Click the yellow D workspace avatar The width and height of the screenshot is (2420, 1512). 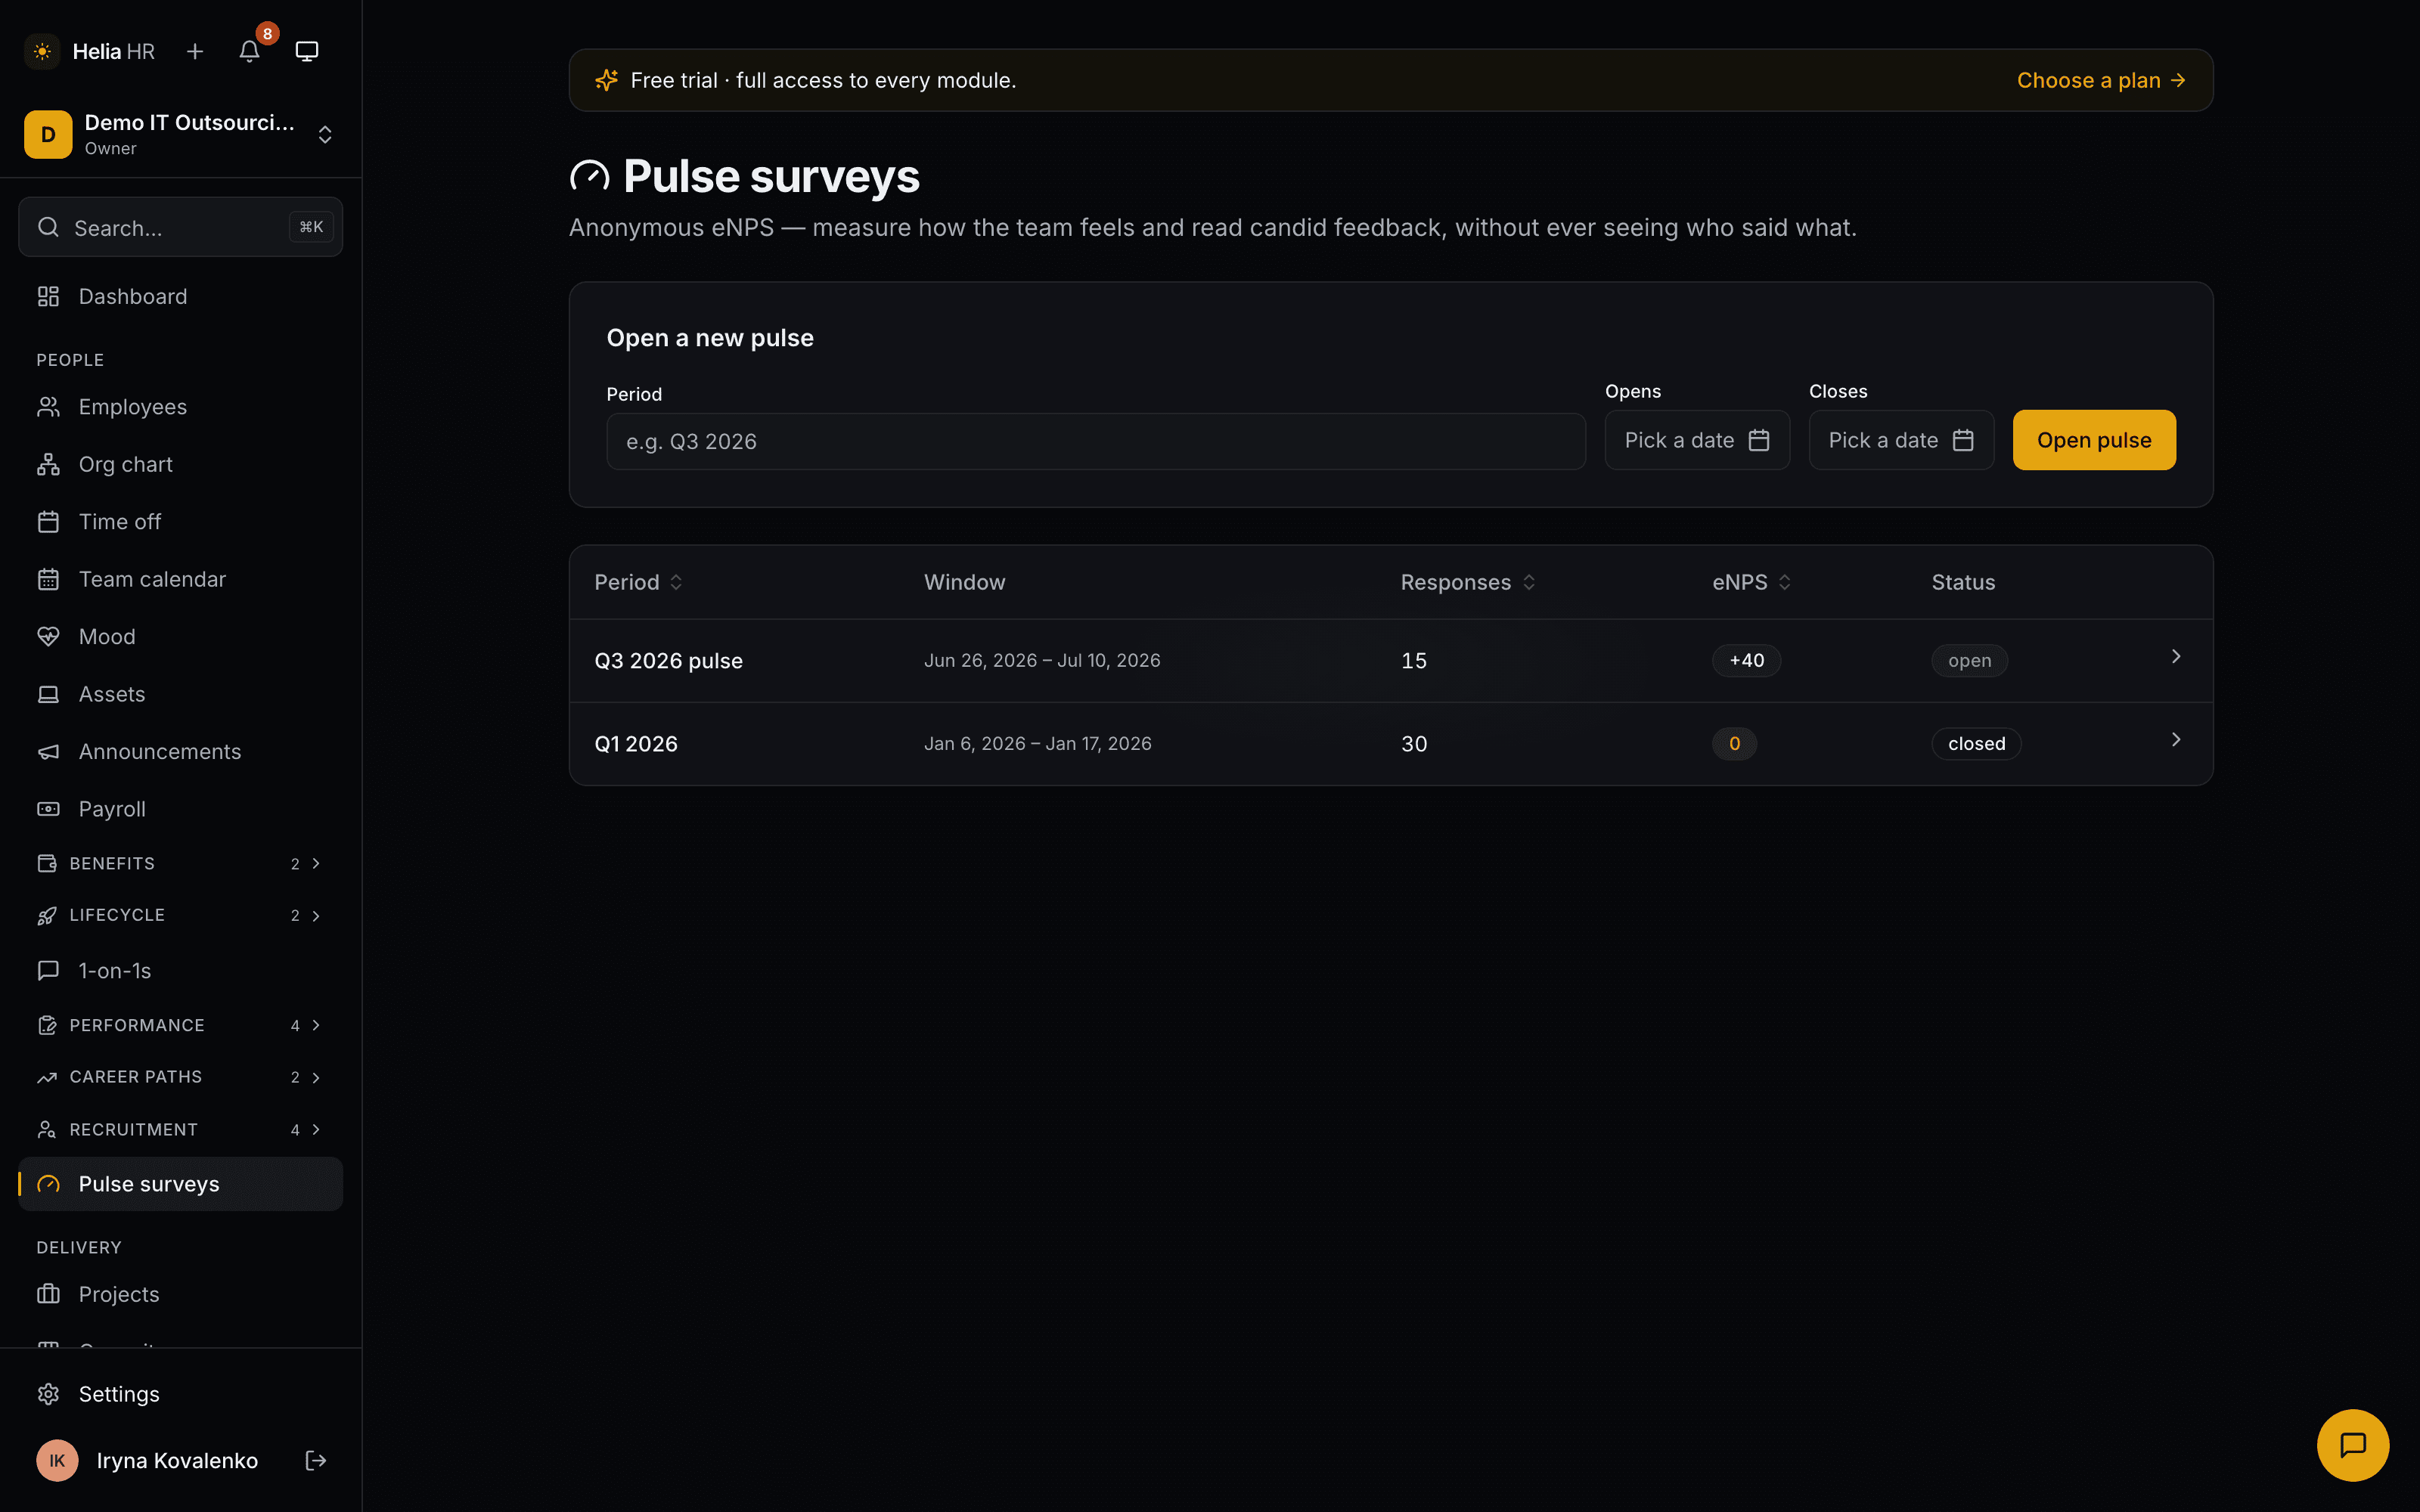pos(48,134)
